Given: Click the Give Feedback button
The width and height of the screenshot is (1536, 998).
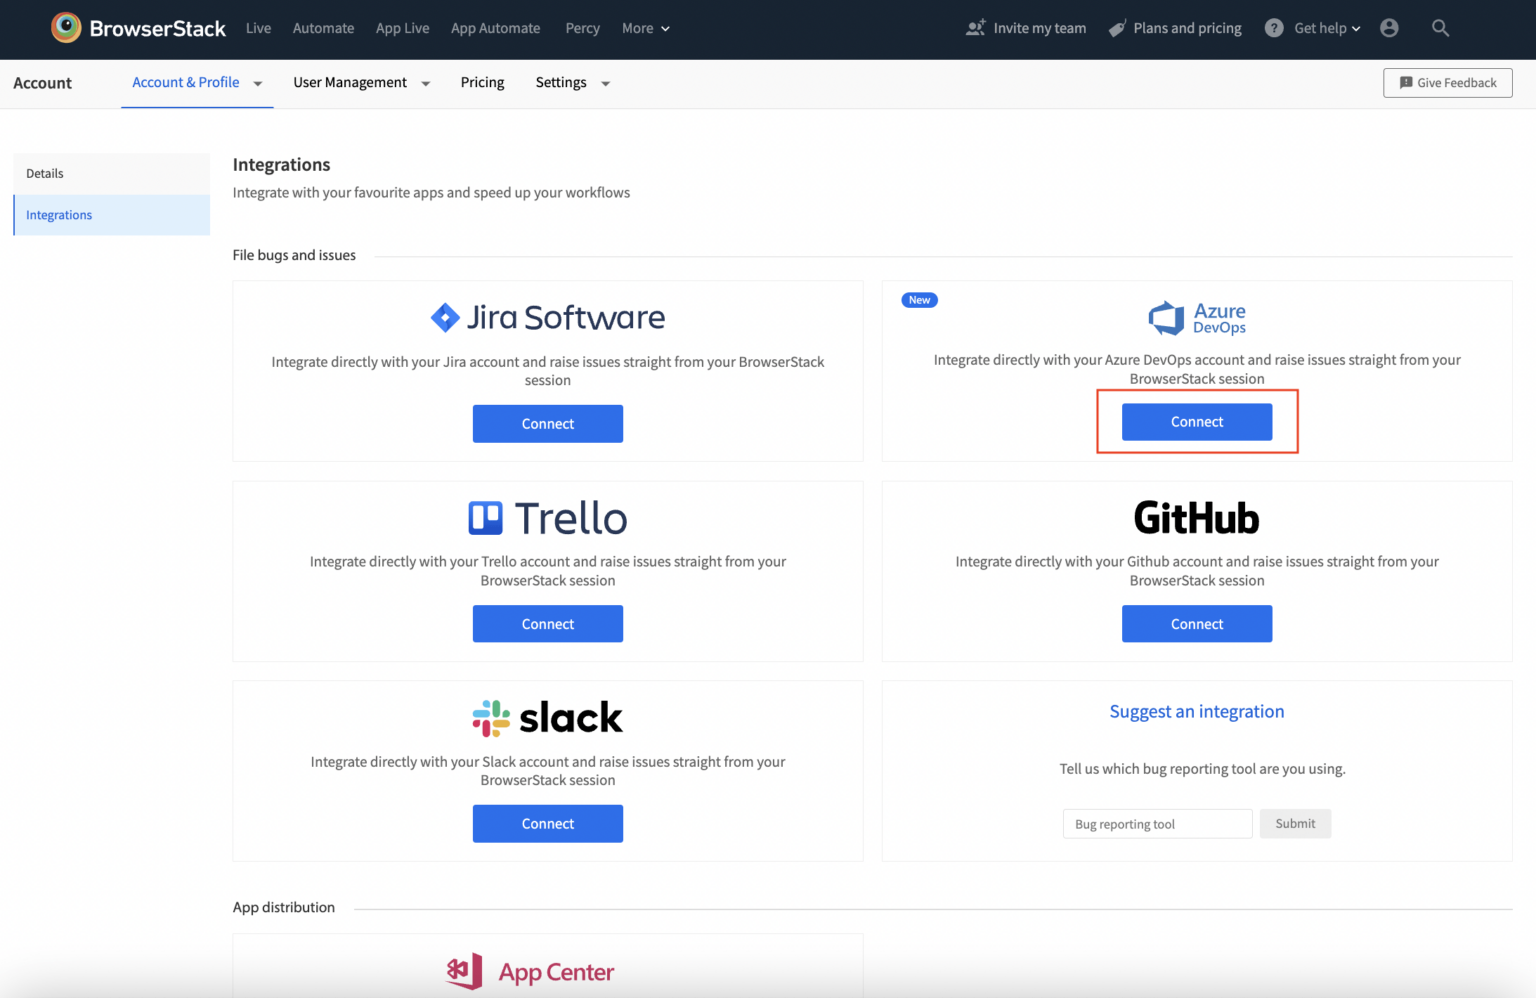Looking at the screenshot, I should click(1447, 82).
